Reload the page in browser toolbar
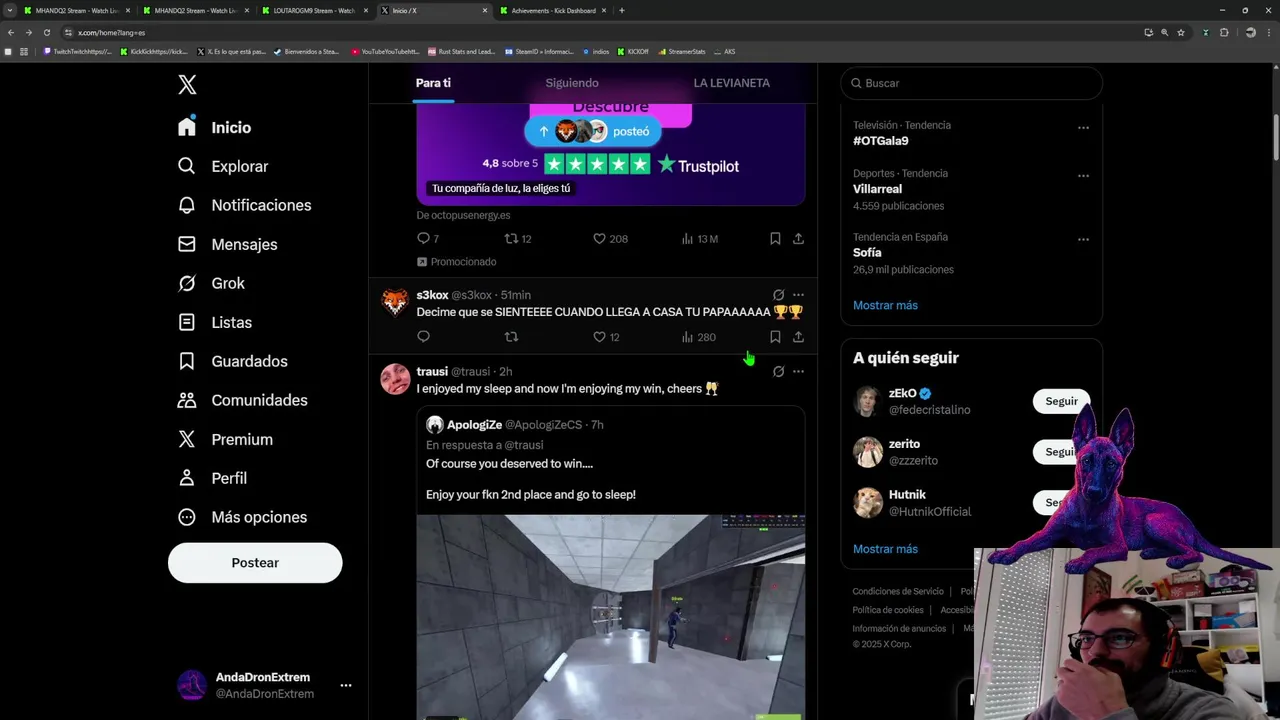1280x720 pixels. [x=46, y=32]
